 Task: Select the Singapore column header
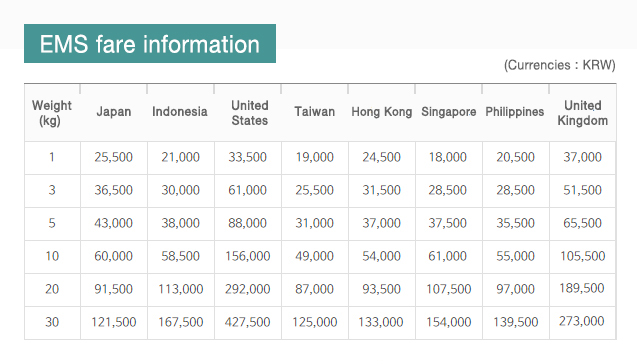click(x=448, y=112)
